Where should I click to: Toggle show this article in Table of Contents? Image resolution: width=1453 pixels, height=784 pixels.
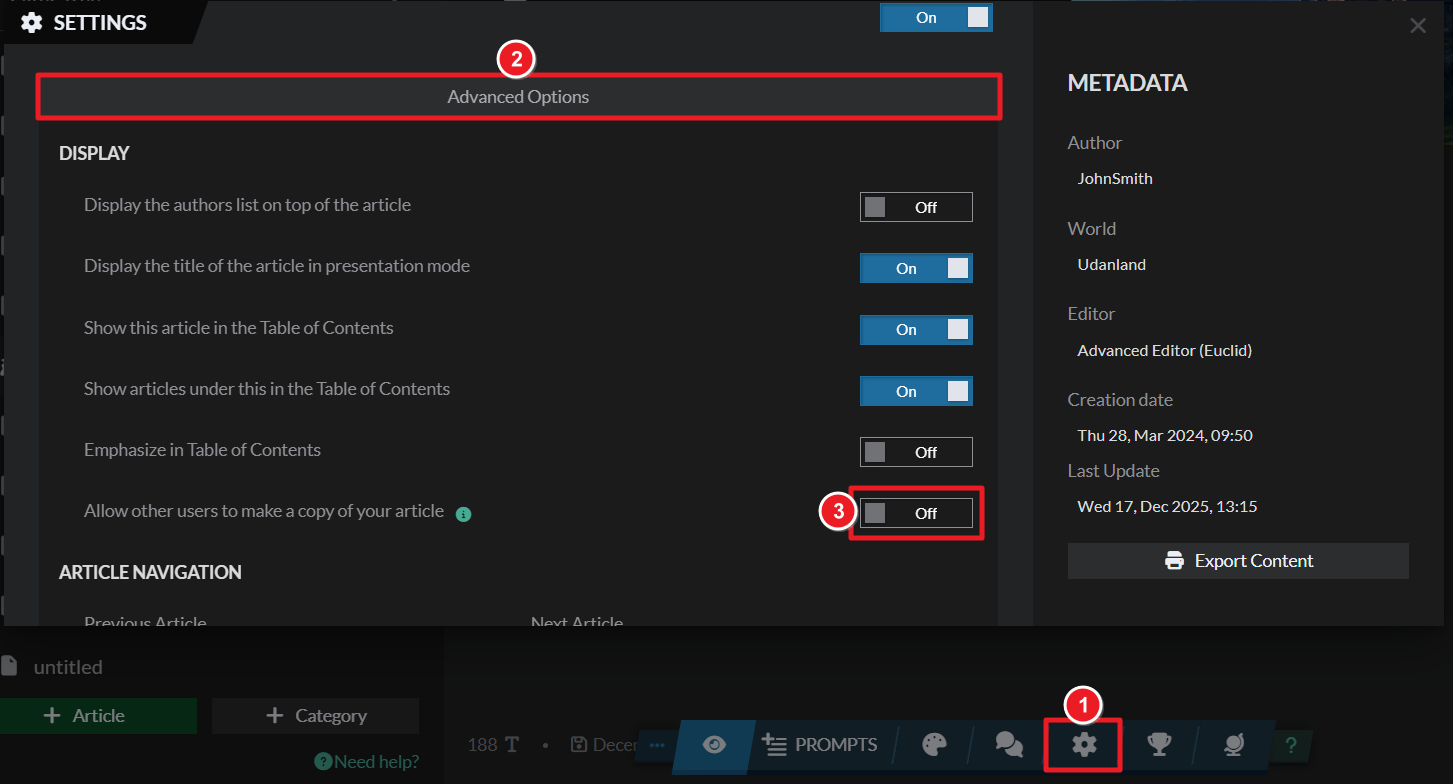tap(916, 330)
